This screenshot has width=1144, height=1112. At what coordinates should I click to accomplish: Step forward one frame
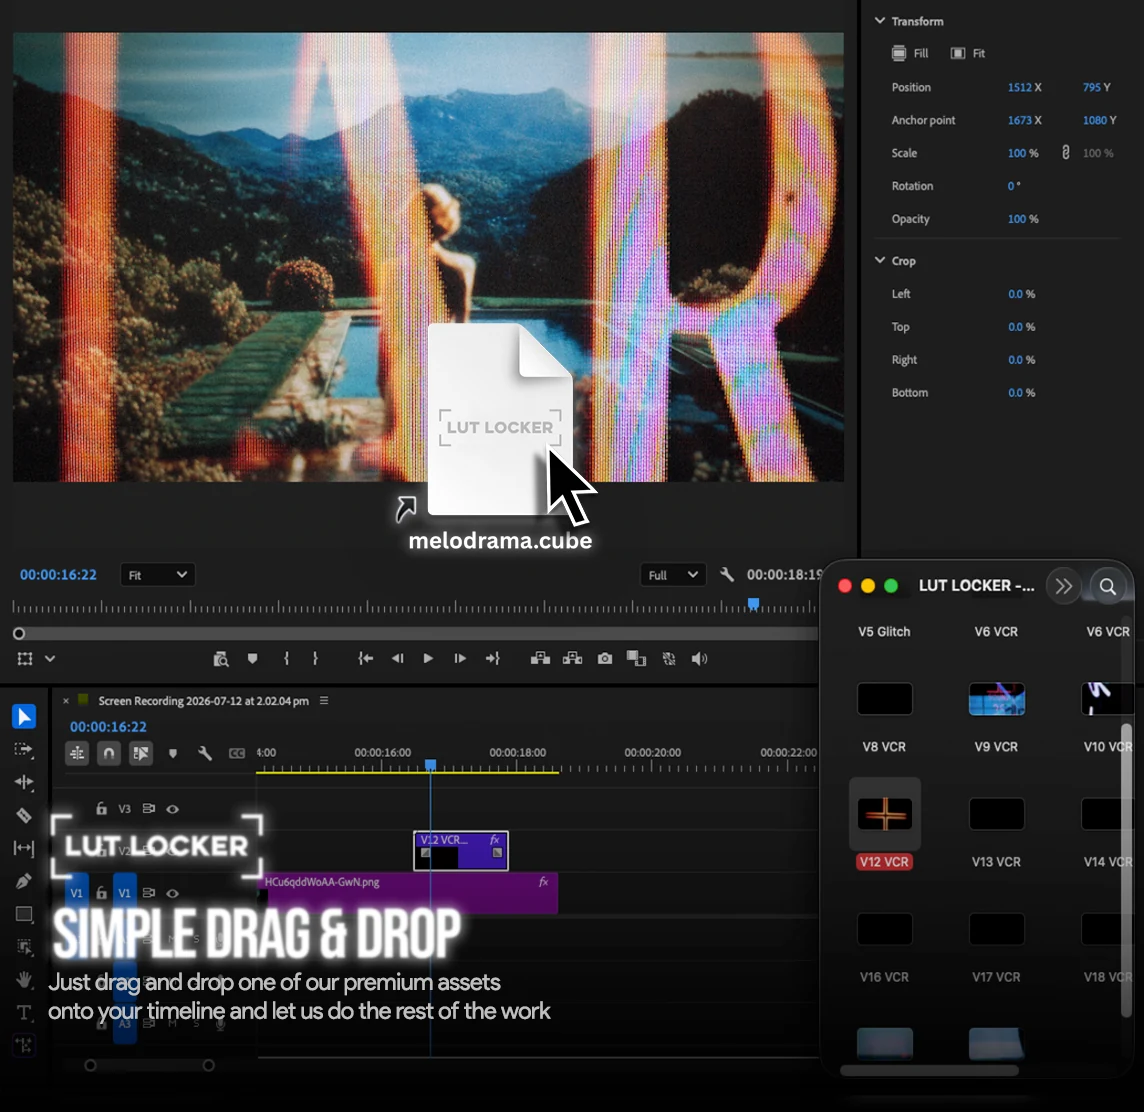(460, 659)
